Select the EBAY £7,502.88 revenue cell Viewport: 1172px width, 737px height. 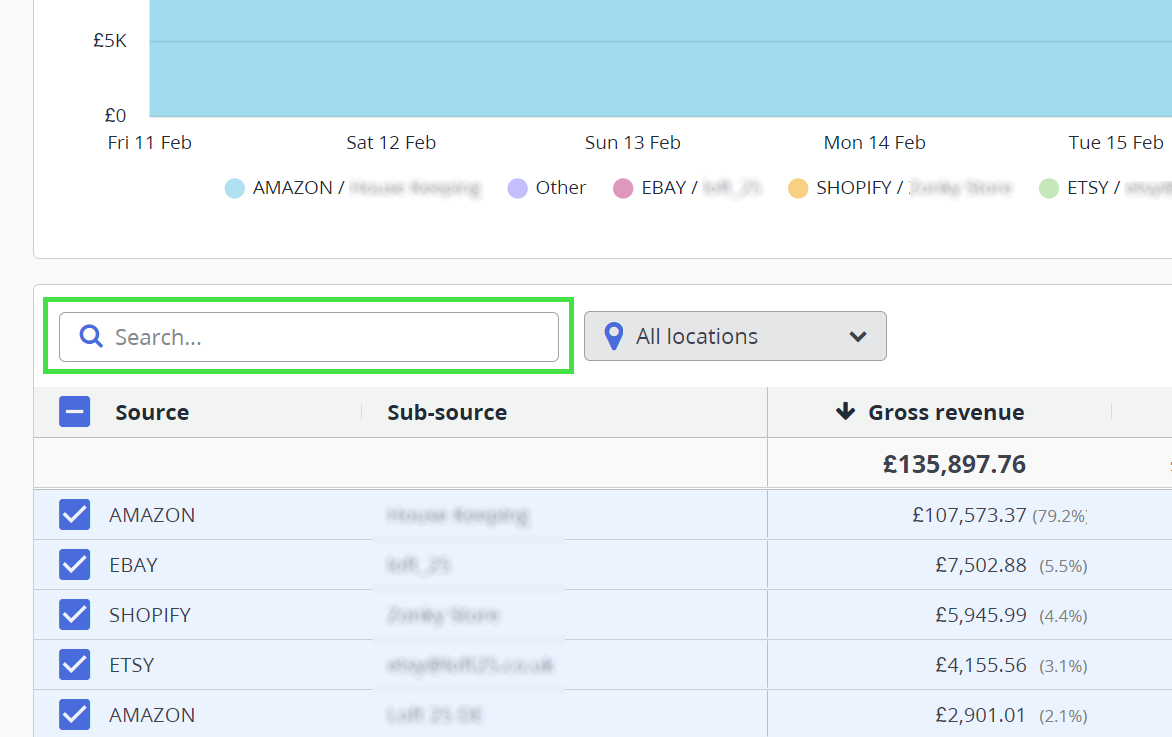coord(980,565)
